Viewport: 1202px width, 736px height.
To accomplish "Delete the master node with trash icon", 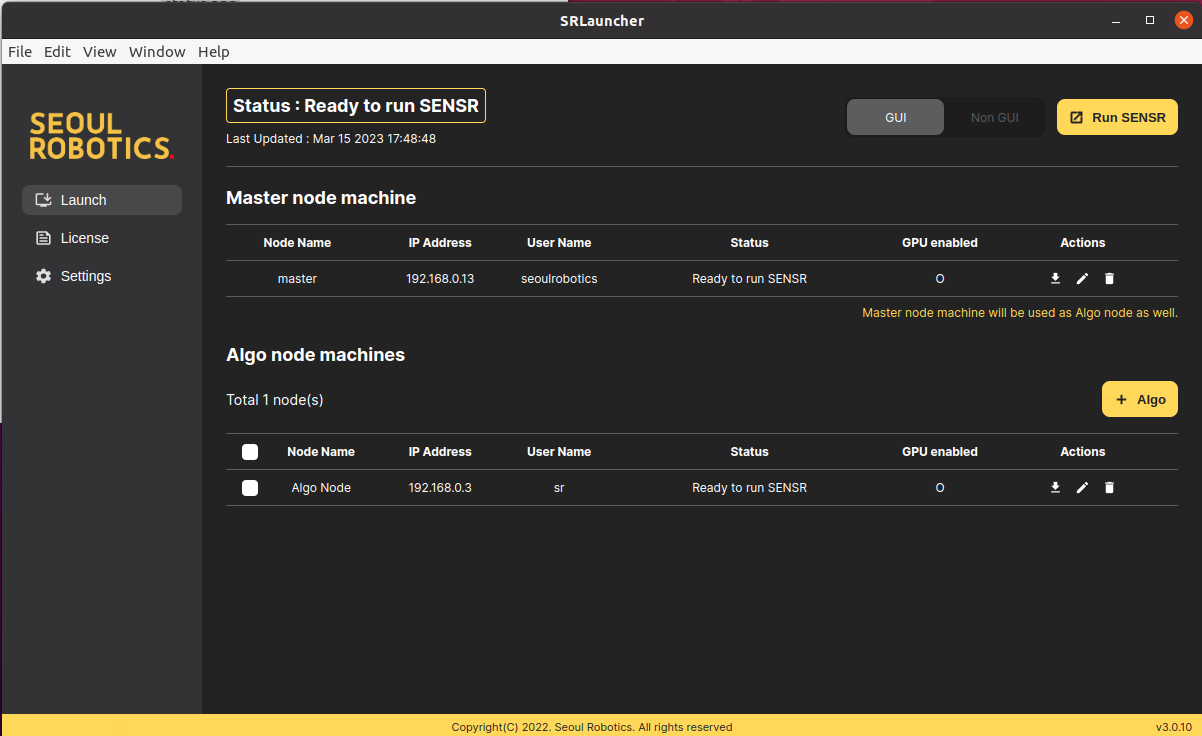I will pos(1109,279).
